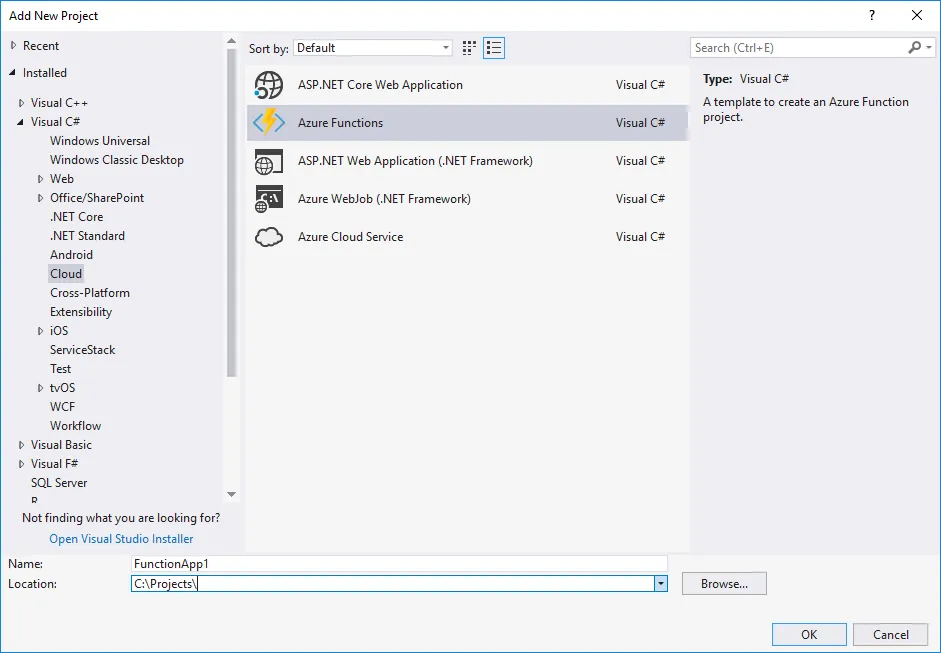This screenshot has height=653, width=941.
Task: Select the Cloud category
Action: 65,274
